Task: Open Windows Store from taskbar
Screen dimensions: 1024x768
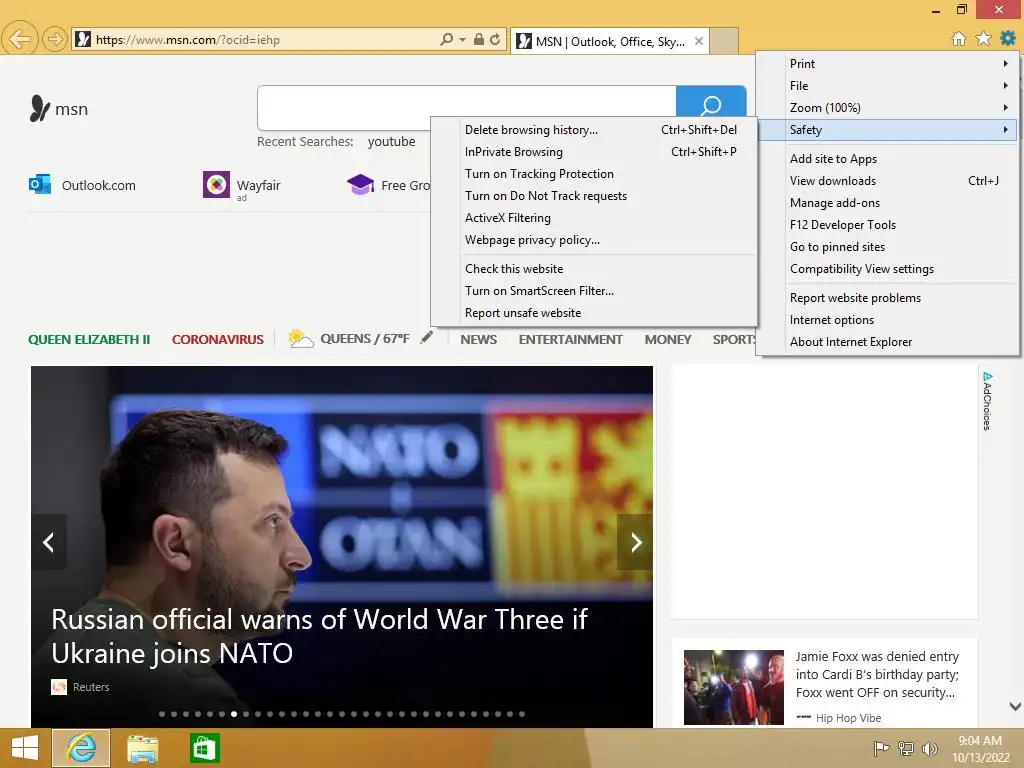Action: (204, 748)
